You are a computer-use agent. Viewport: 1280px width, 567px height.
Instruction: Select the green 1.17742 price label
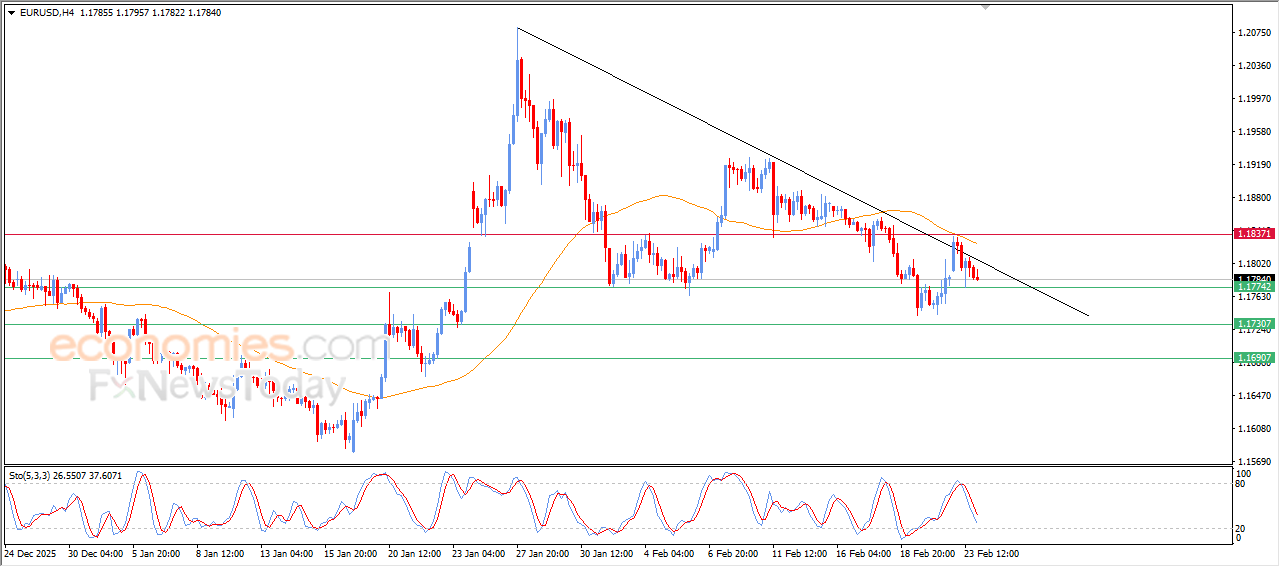(x=1253, y=287)
